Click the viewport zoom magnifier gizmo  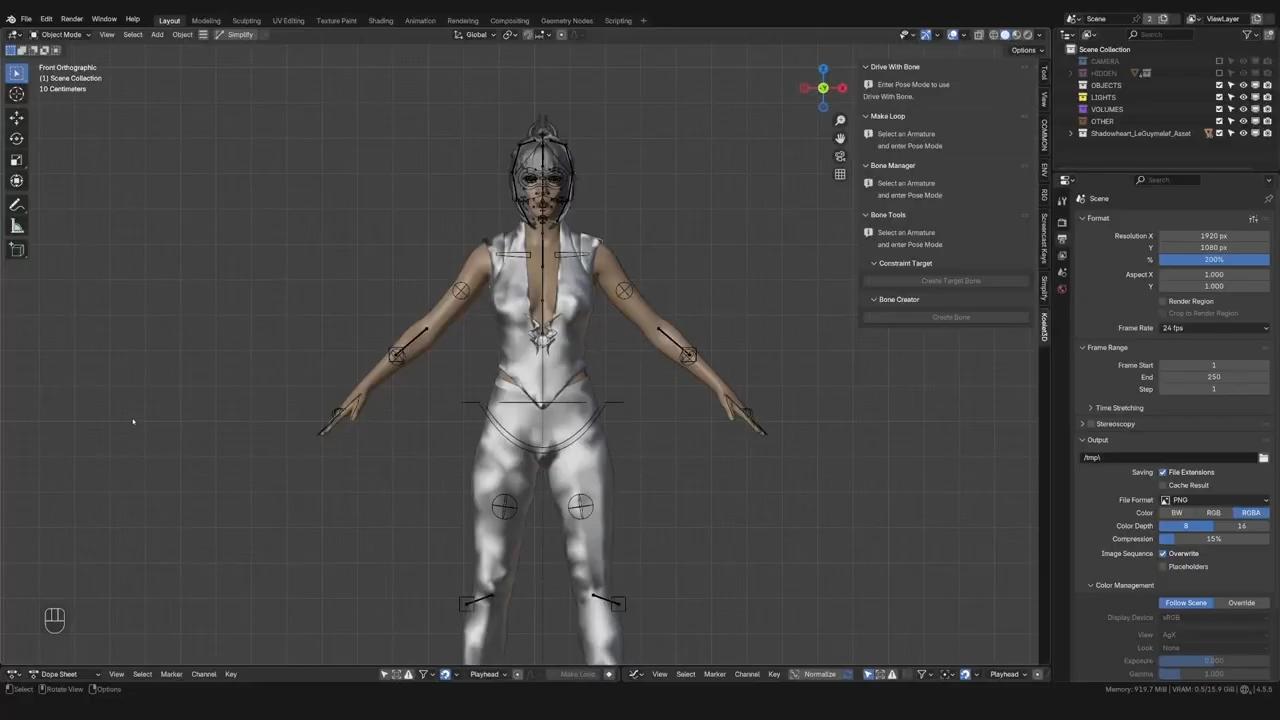[840, 120]
